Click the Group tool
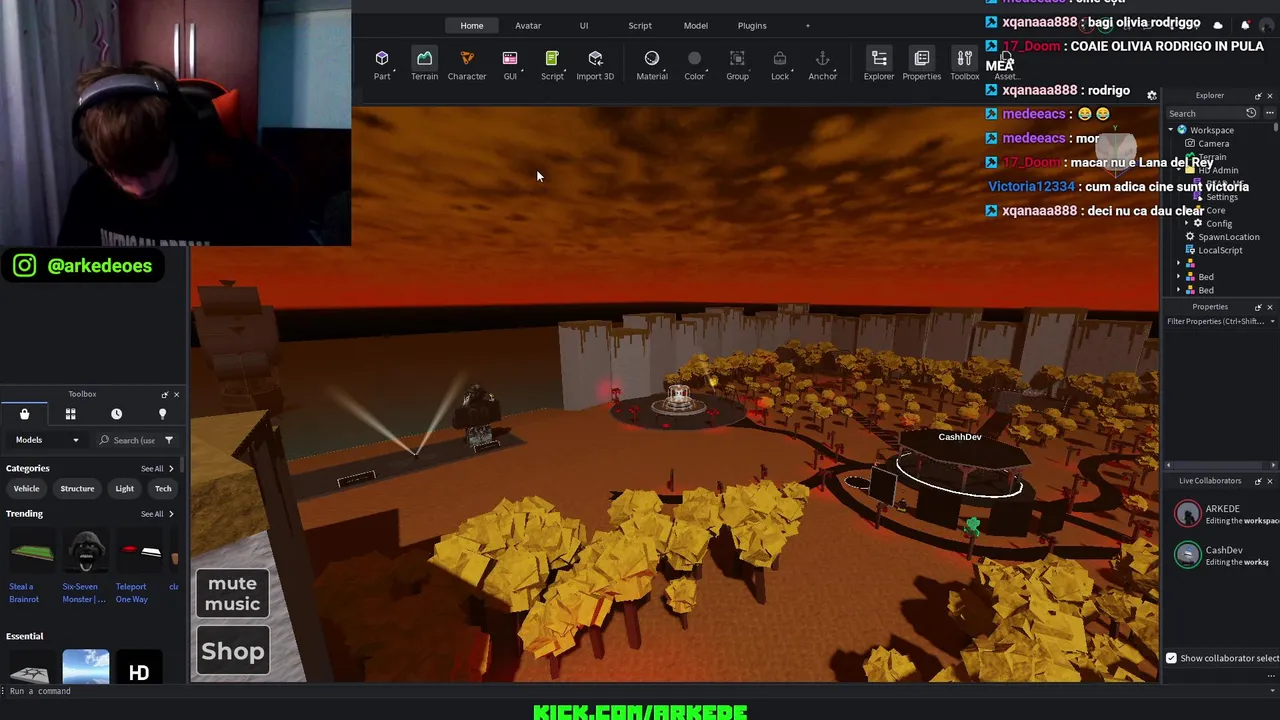This screenshot has height=720, width=1280. (737, 64)
